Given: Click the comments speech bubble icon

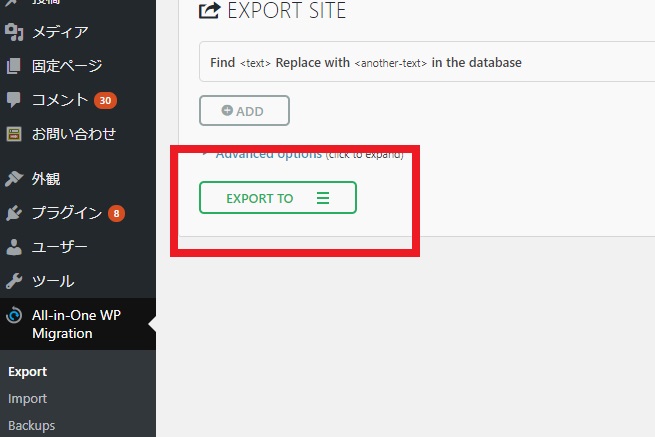Looking at the screenshot, I should tap(13, 100).
